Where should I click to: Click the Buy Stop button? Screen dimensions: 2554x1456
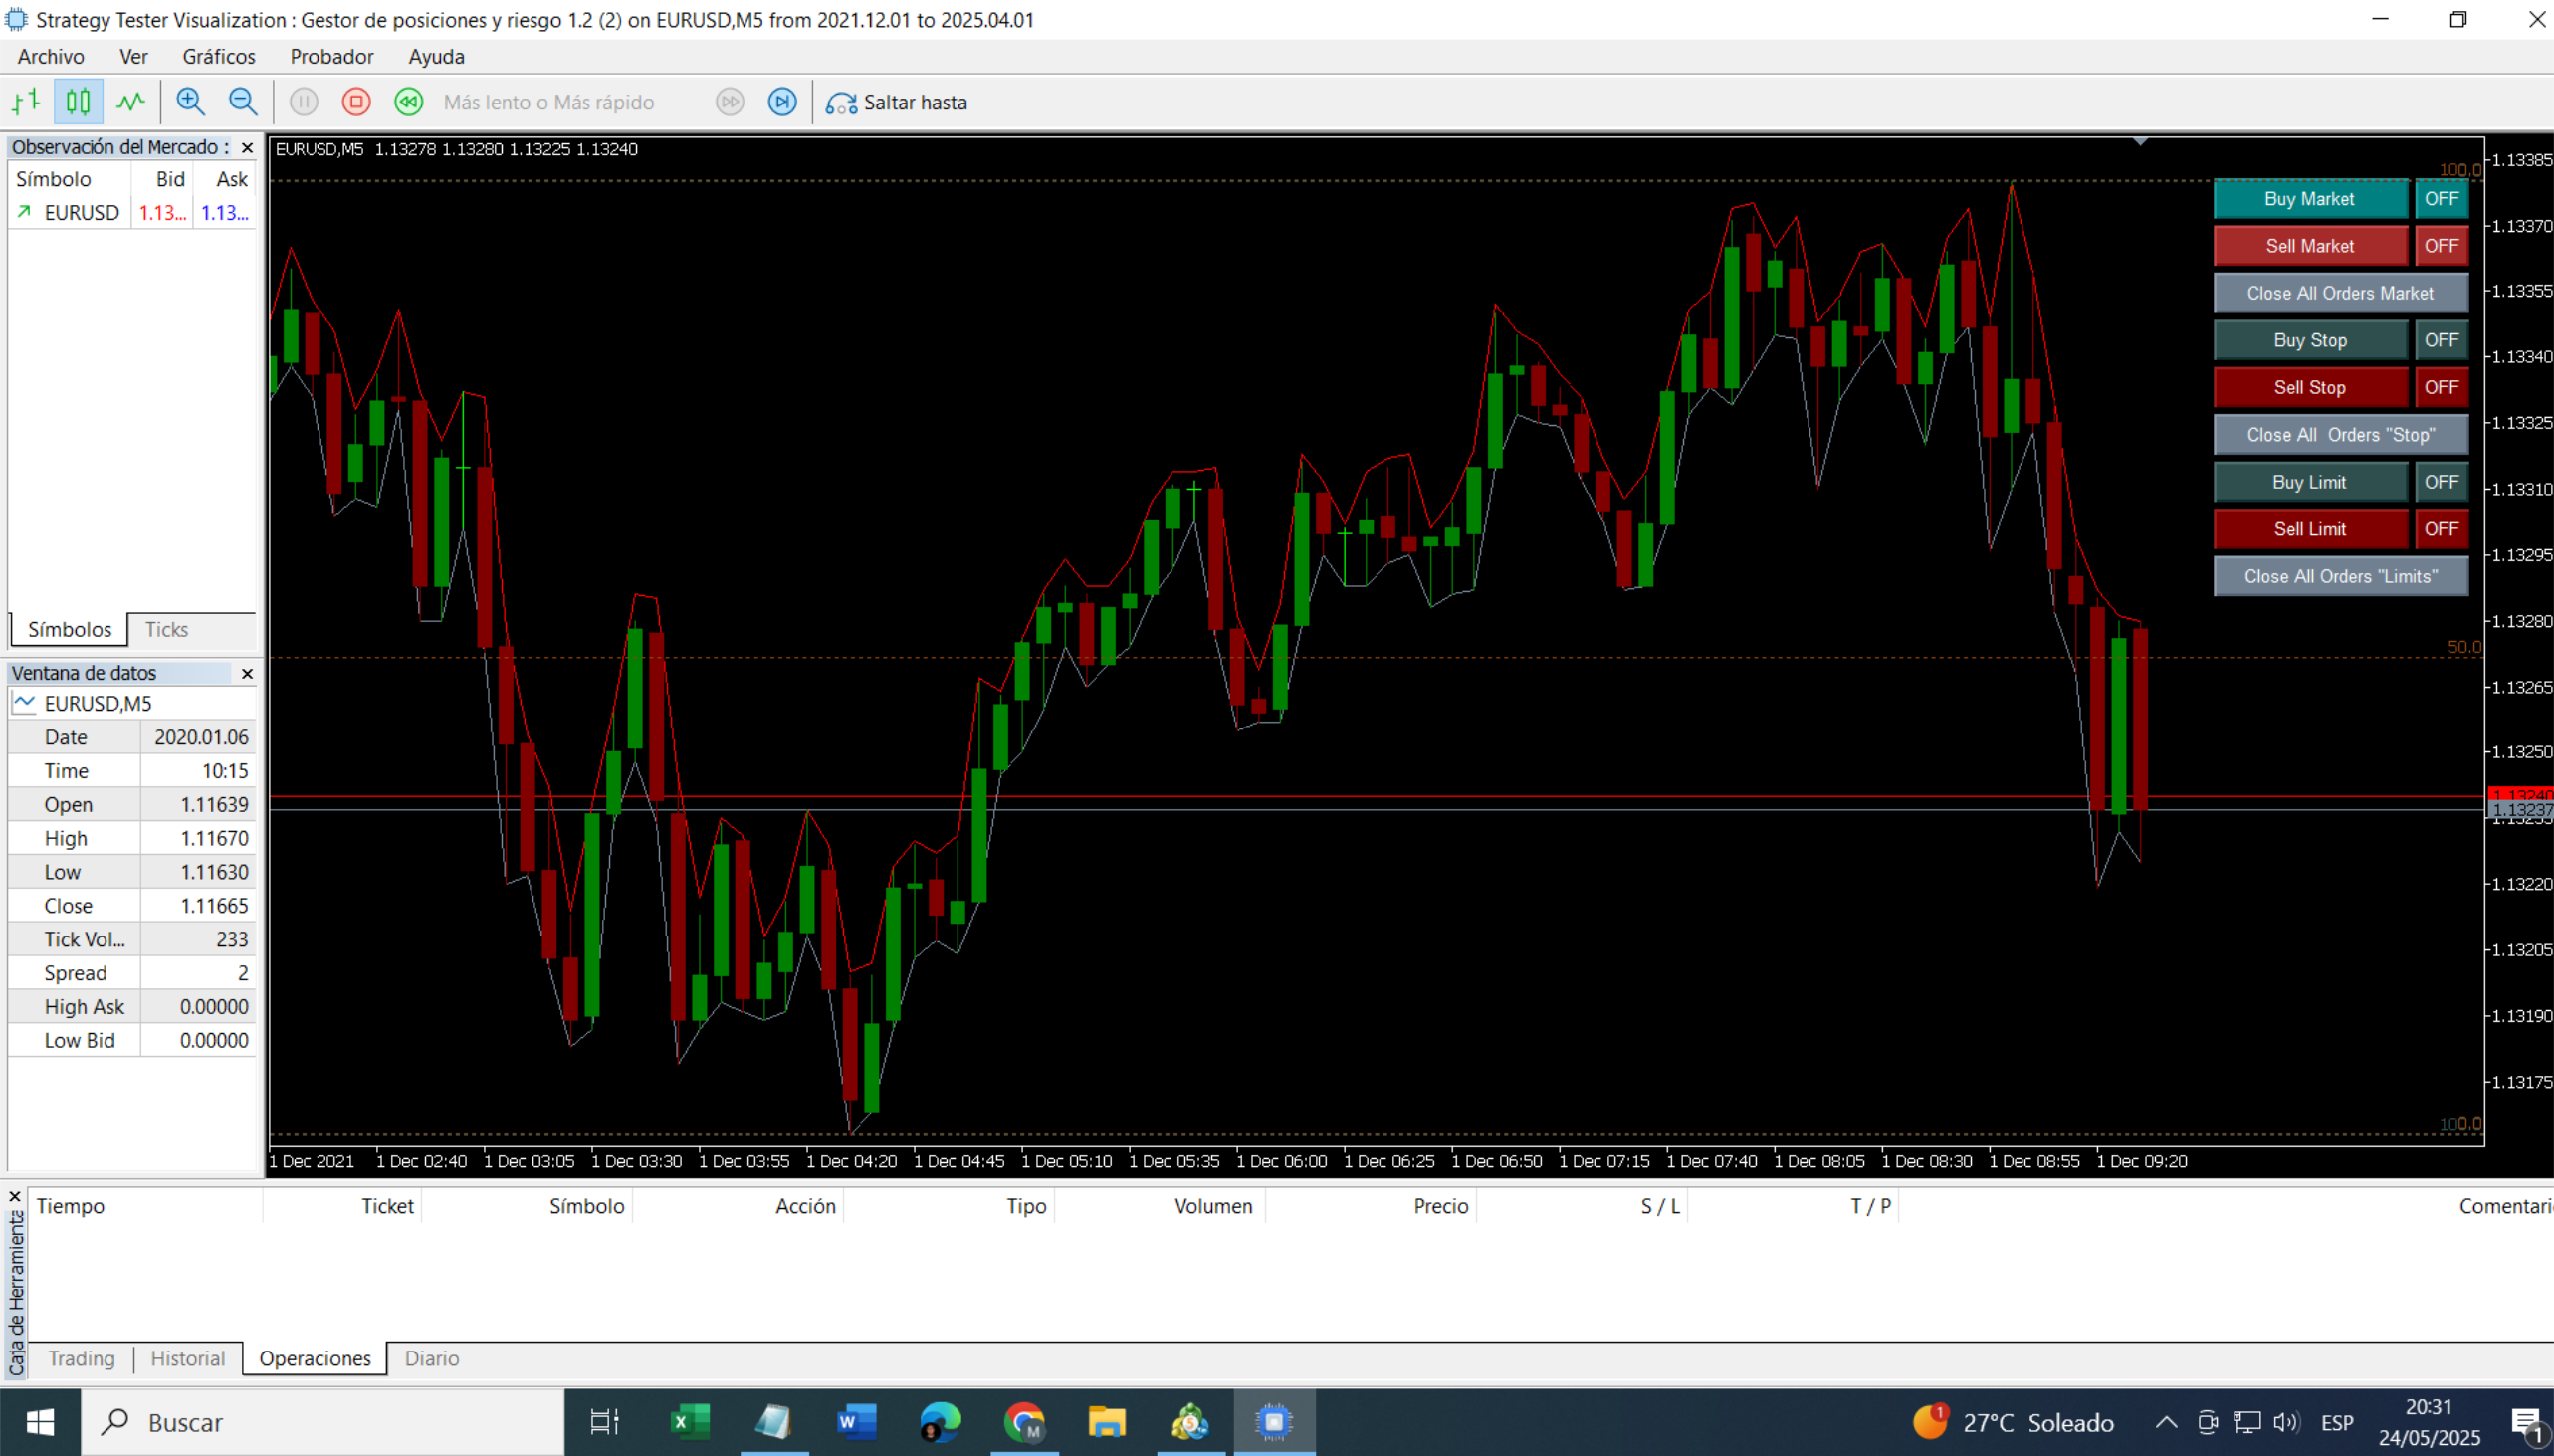point(2310,340)
